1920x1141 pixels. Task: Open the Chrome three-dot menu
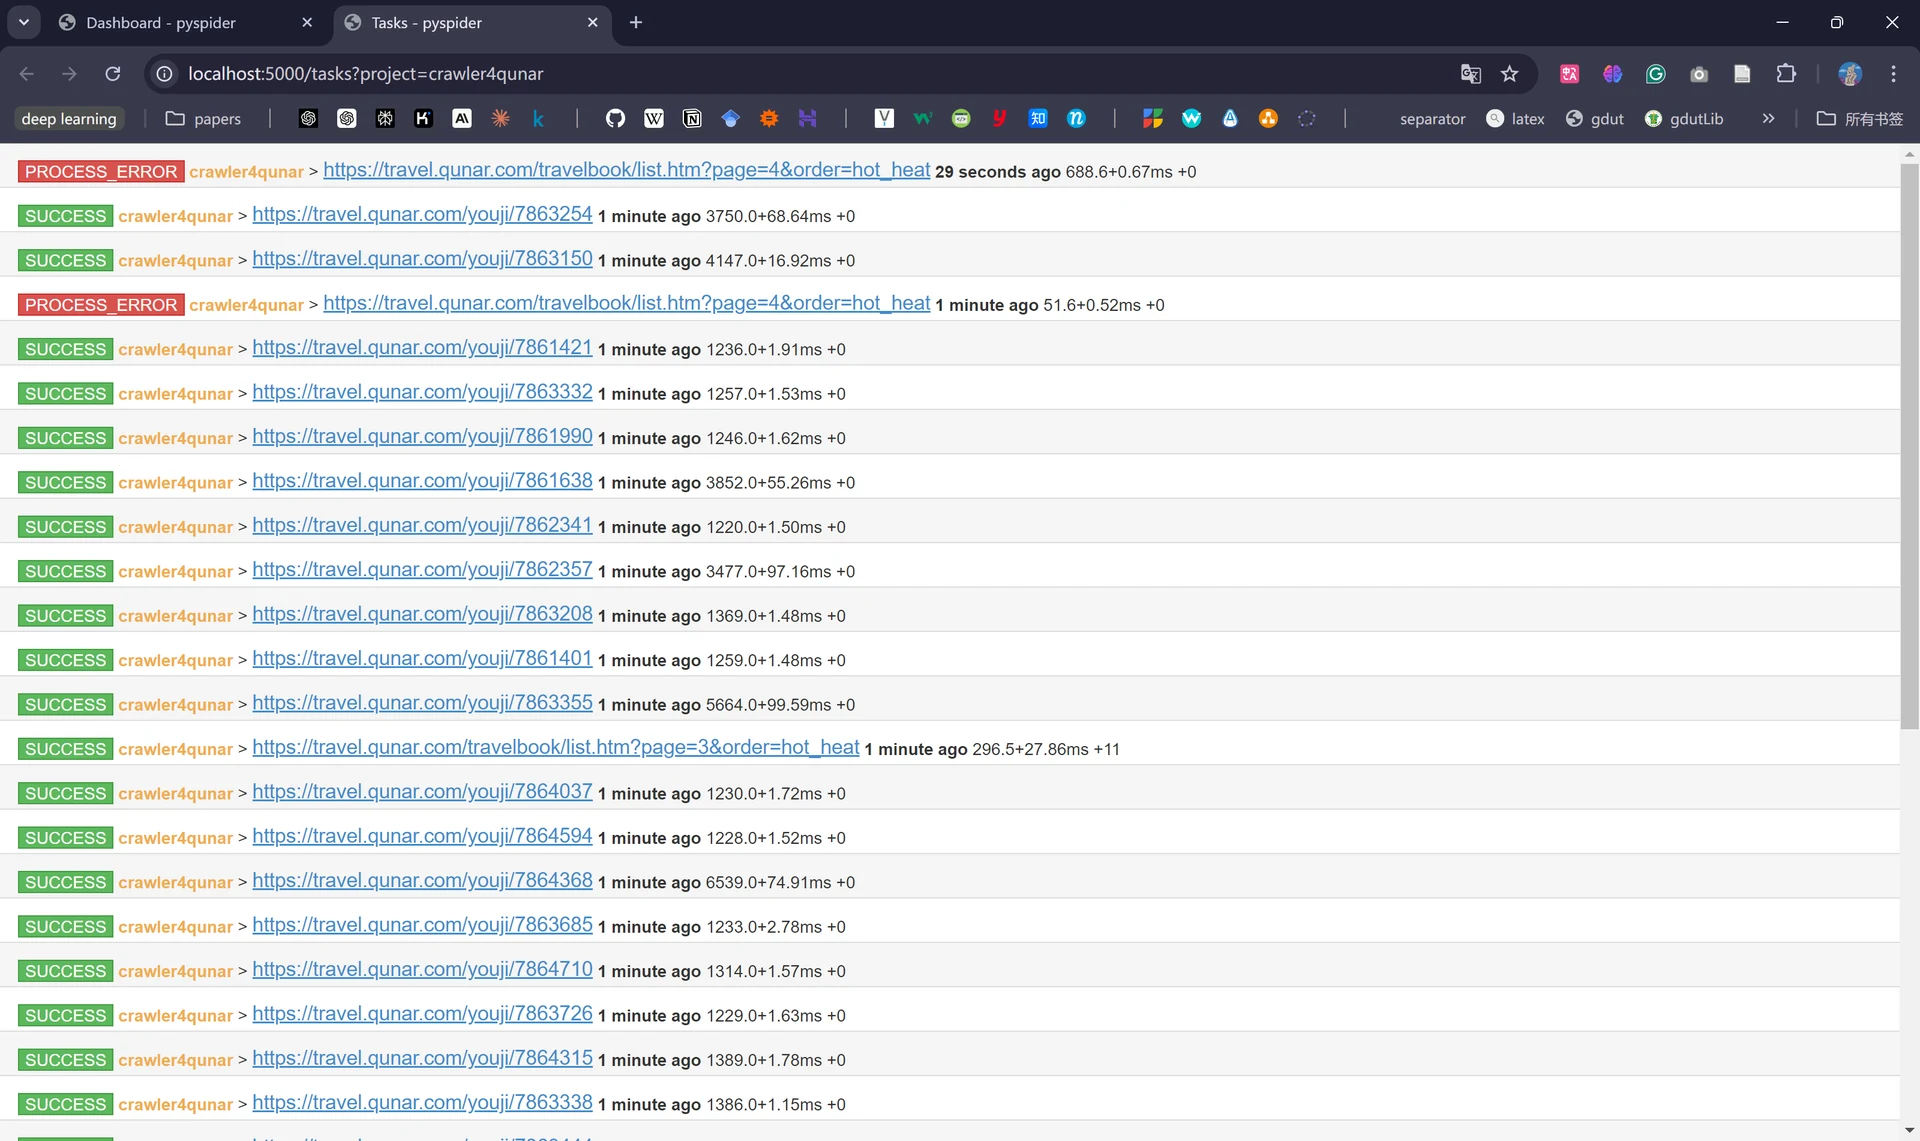point(1893,73)
